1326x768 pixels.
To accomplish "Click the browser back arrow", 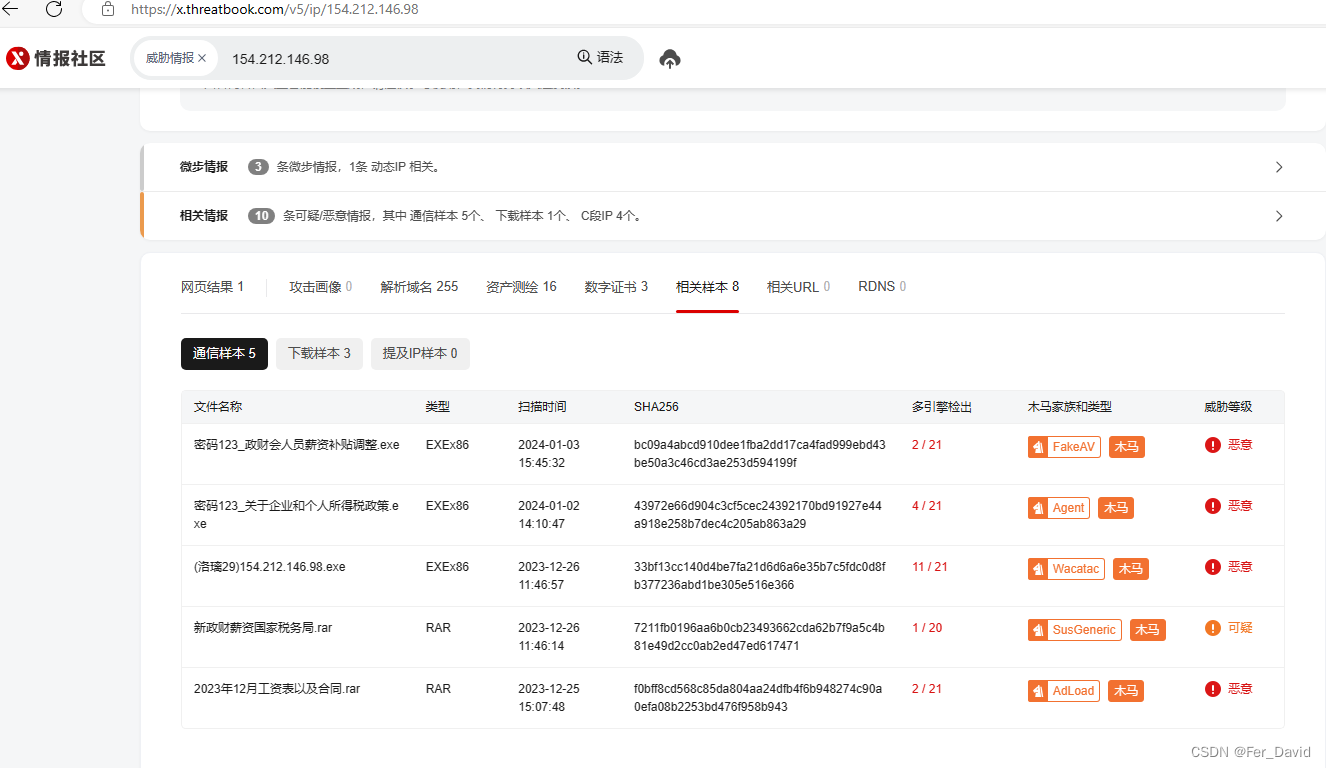I will [x=10, y=8].
